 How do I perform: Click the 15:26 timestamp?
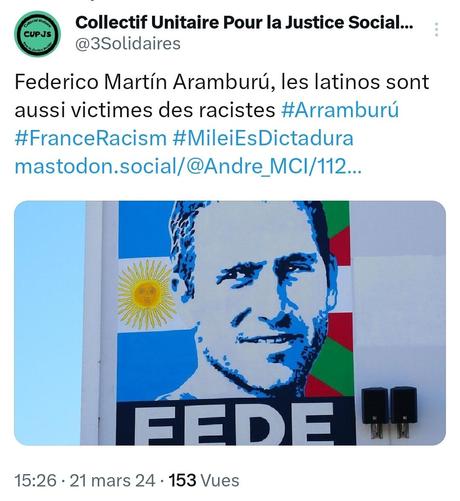[x=35, y=480]
